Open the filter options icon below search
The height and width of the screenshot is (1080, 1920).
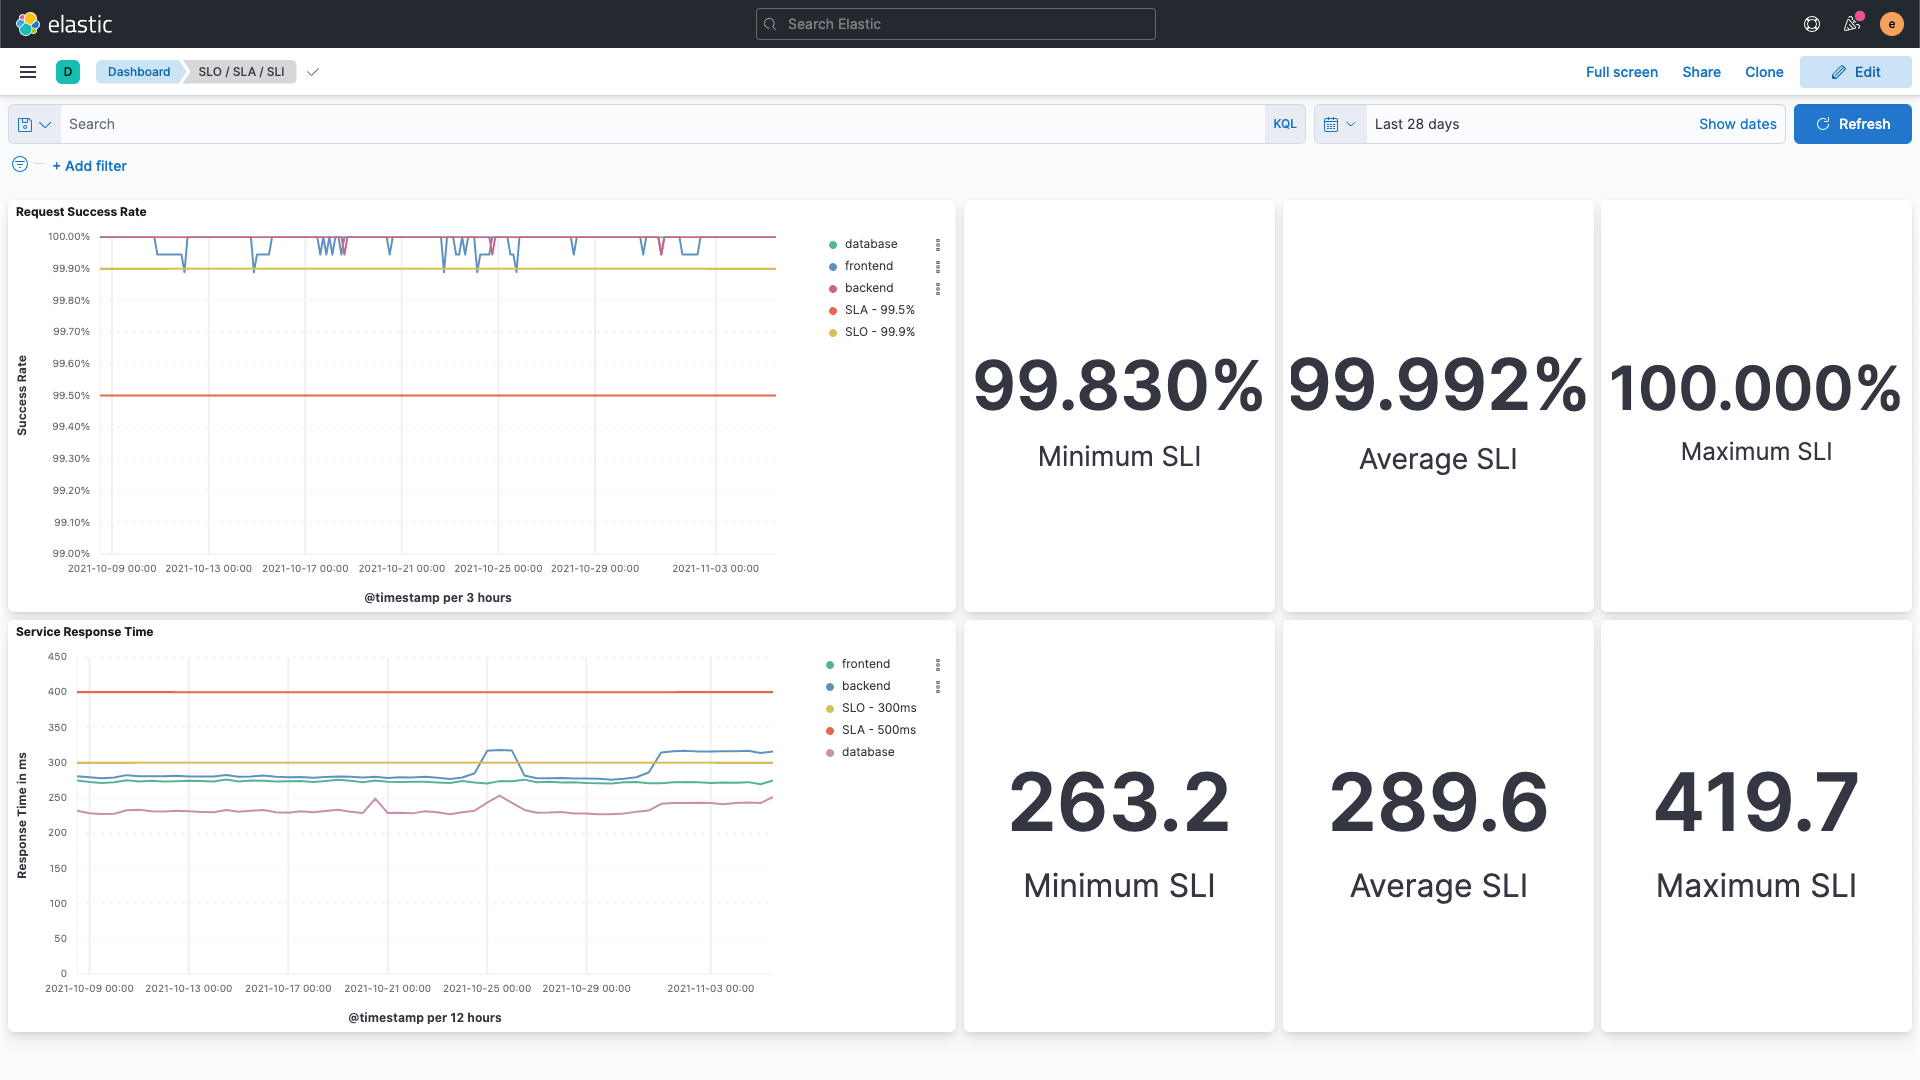click(19, 165)
